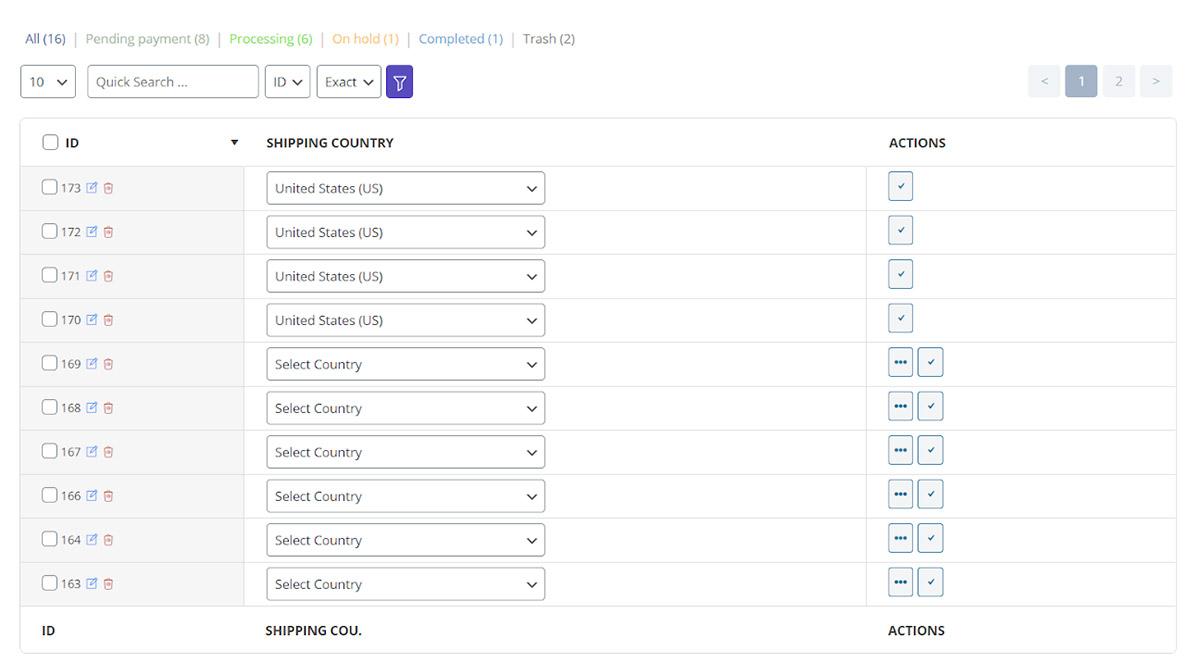Open the edit icon for order 167

click(x=92, y=452)
